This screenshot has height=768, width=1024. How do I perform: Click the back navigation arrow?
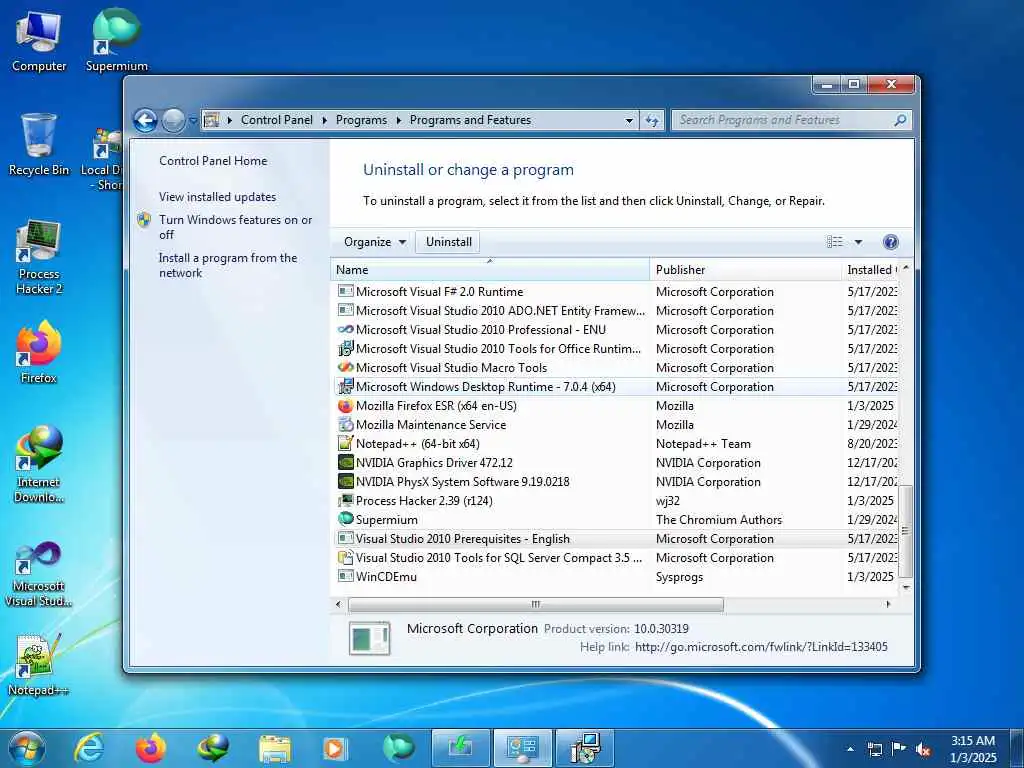[146, 120]
